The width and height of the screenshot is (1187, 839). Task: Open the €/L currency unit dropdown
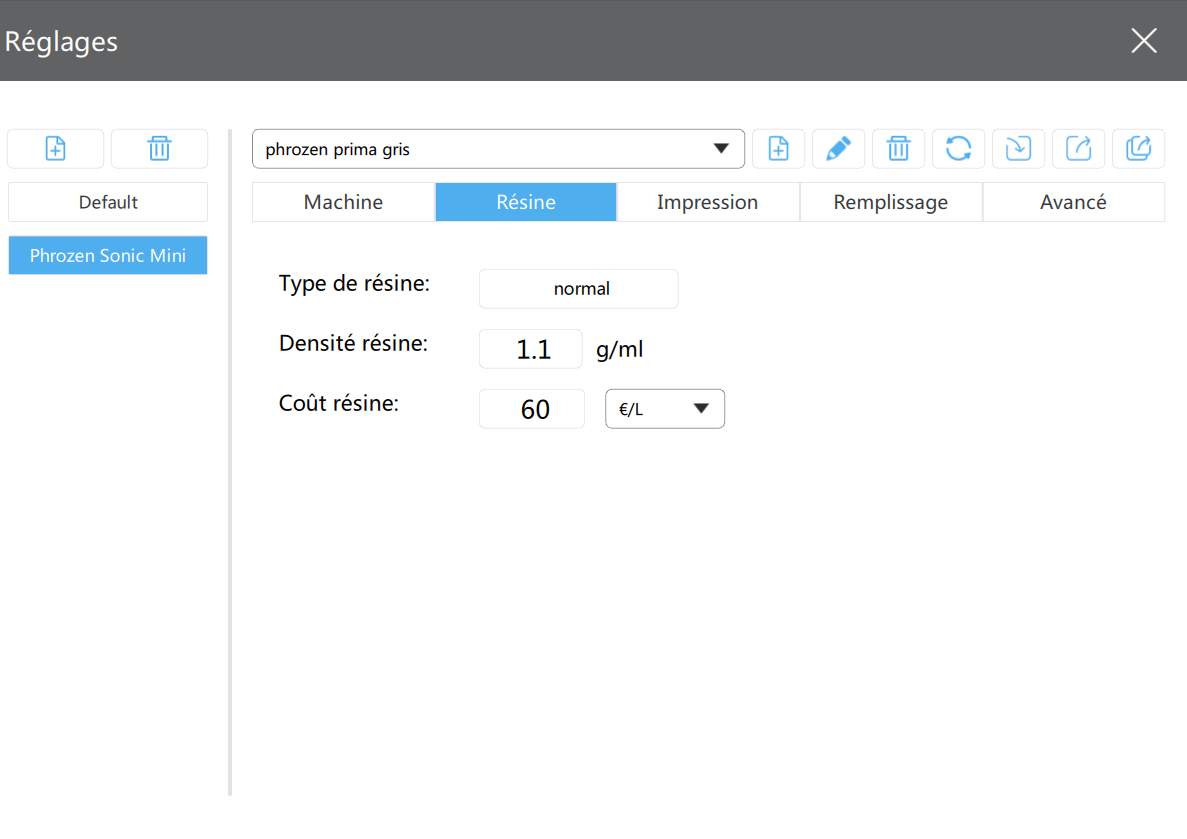(x=665, y=409)
